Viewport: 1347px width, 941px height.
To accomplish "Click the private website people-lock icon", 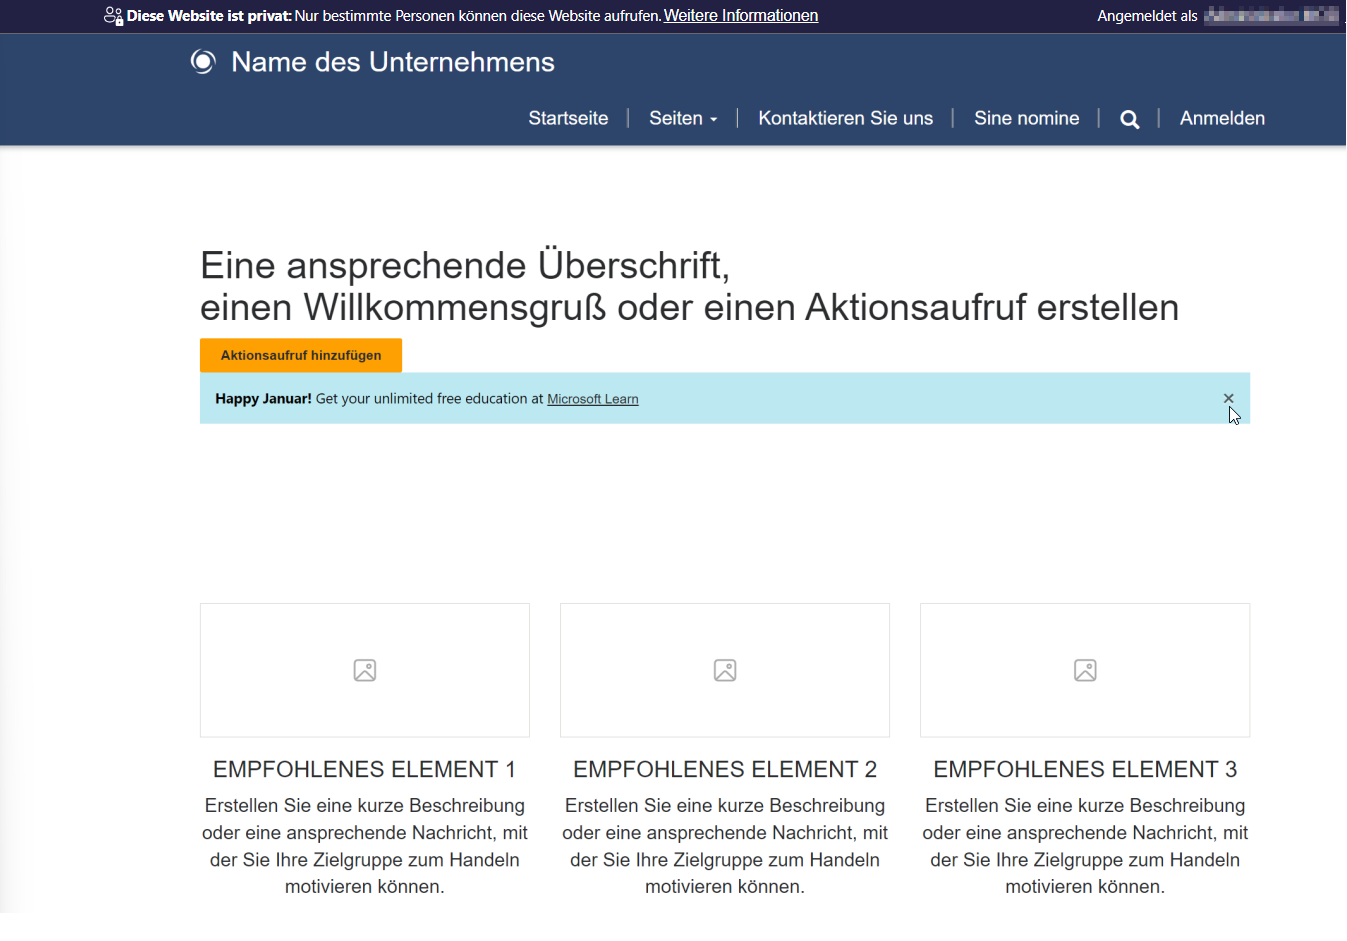I will click(113, 16).
